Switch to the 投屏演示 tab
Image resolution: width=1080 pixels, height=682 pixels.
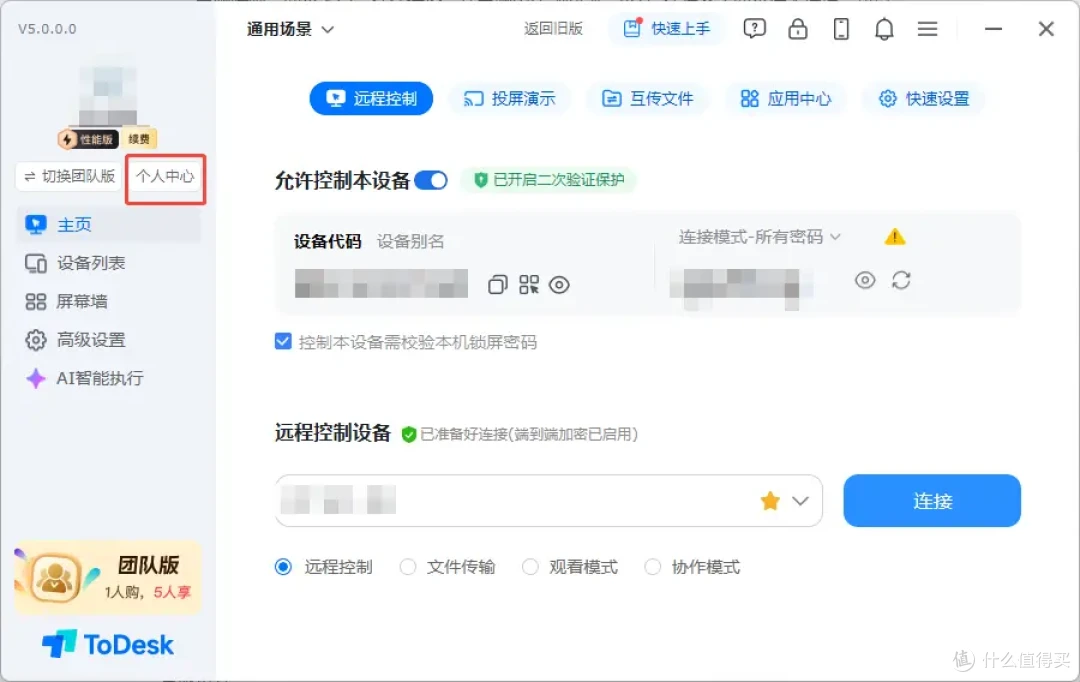[x=510, y=99]
